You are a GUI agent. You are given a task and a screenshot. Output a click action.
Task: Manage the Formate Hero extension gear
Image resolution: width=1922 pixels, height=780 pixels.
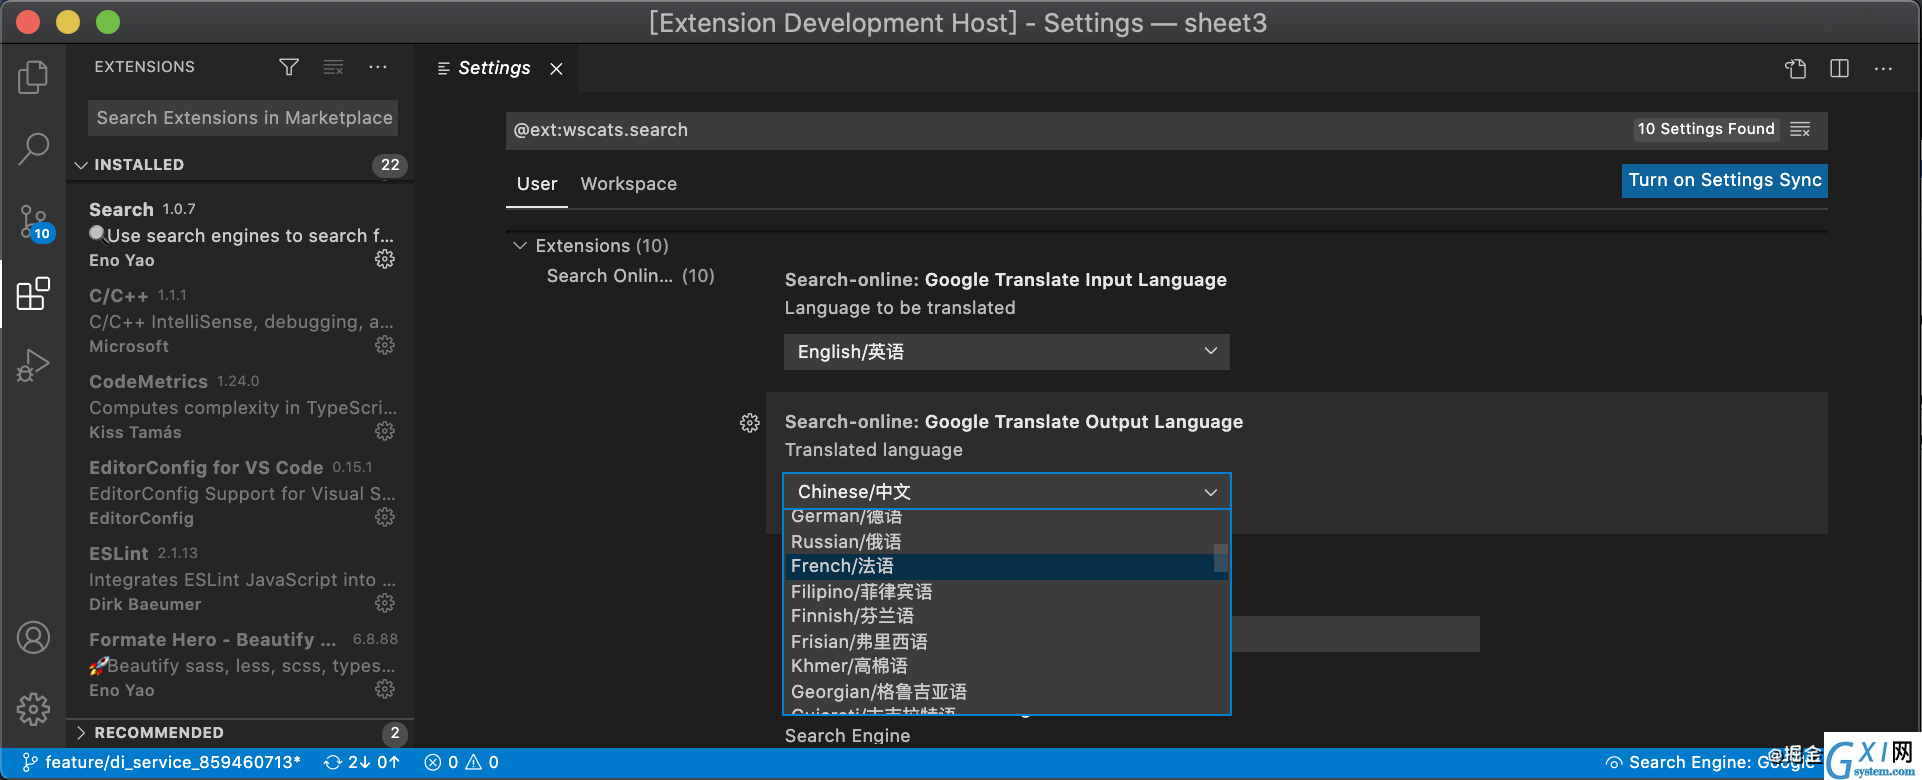coord(385,689)
